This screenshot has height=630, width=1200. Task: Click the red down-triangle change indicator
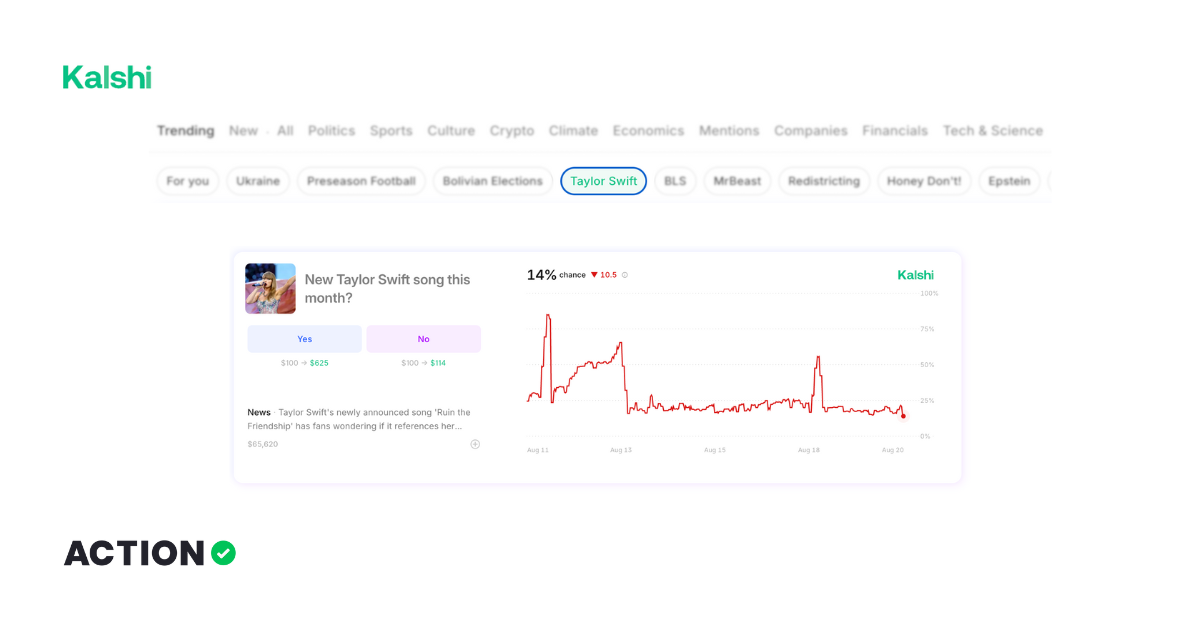click(x=594, y=275)
